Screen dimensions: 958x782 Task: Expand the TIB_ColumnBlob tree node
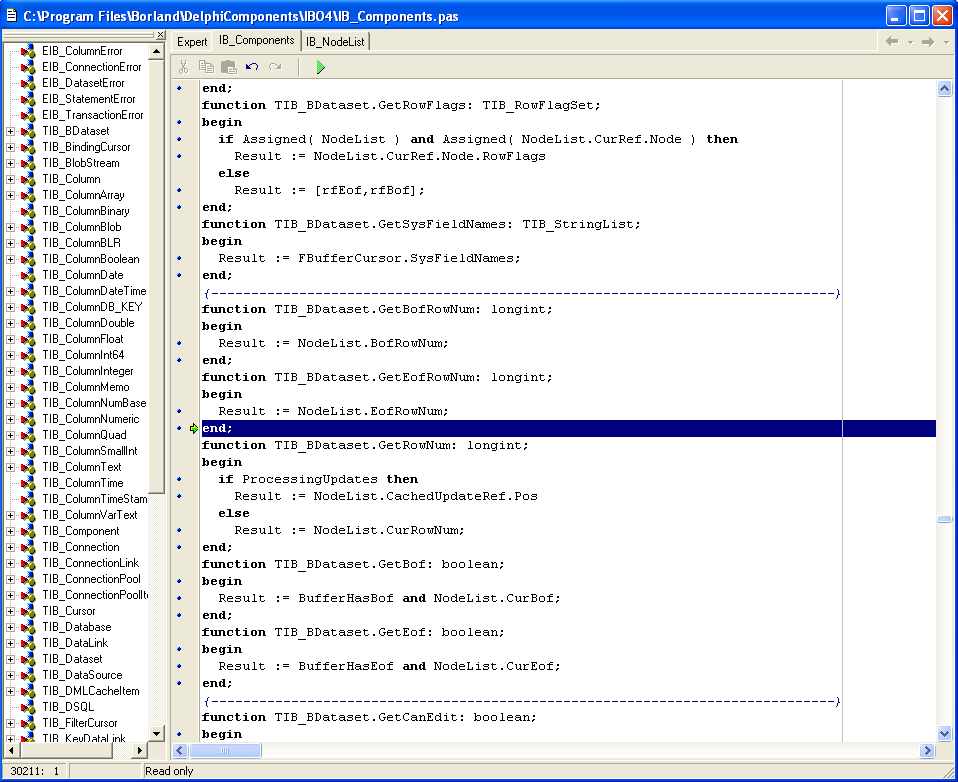(x=10, y=227)
